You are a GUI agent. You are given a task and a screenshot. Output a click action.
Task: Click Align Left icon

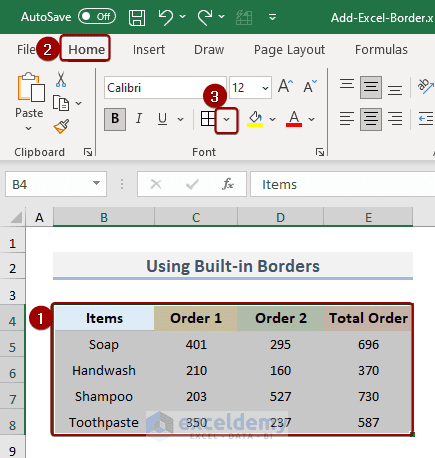coord(347,119)
